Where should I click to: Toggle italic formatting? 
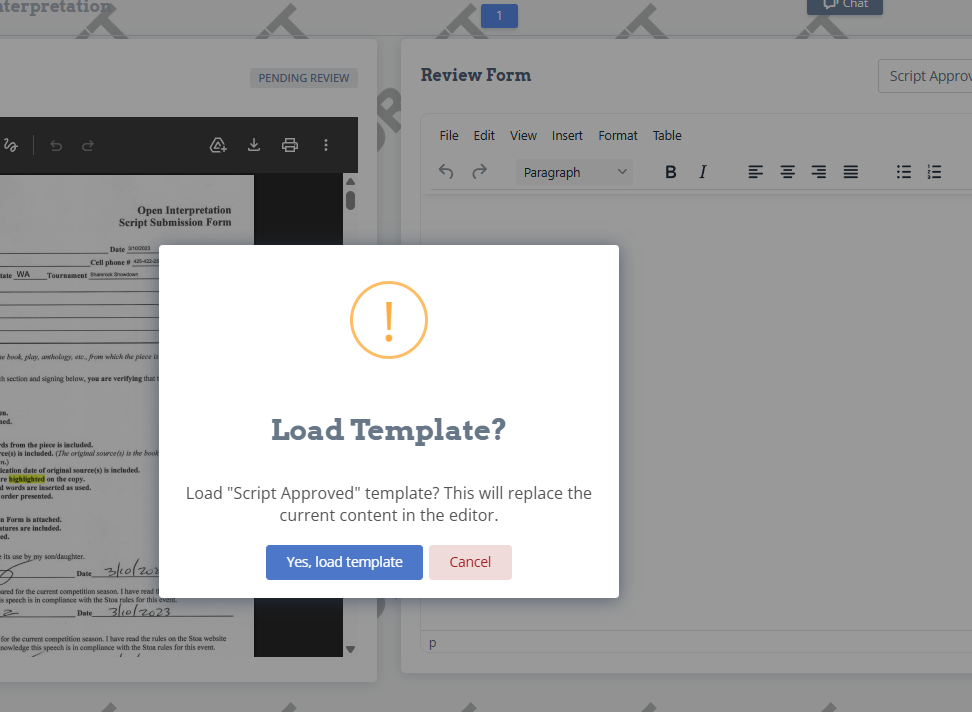click(702, 172)
